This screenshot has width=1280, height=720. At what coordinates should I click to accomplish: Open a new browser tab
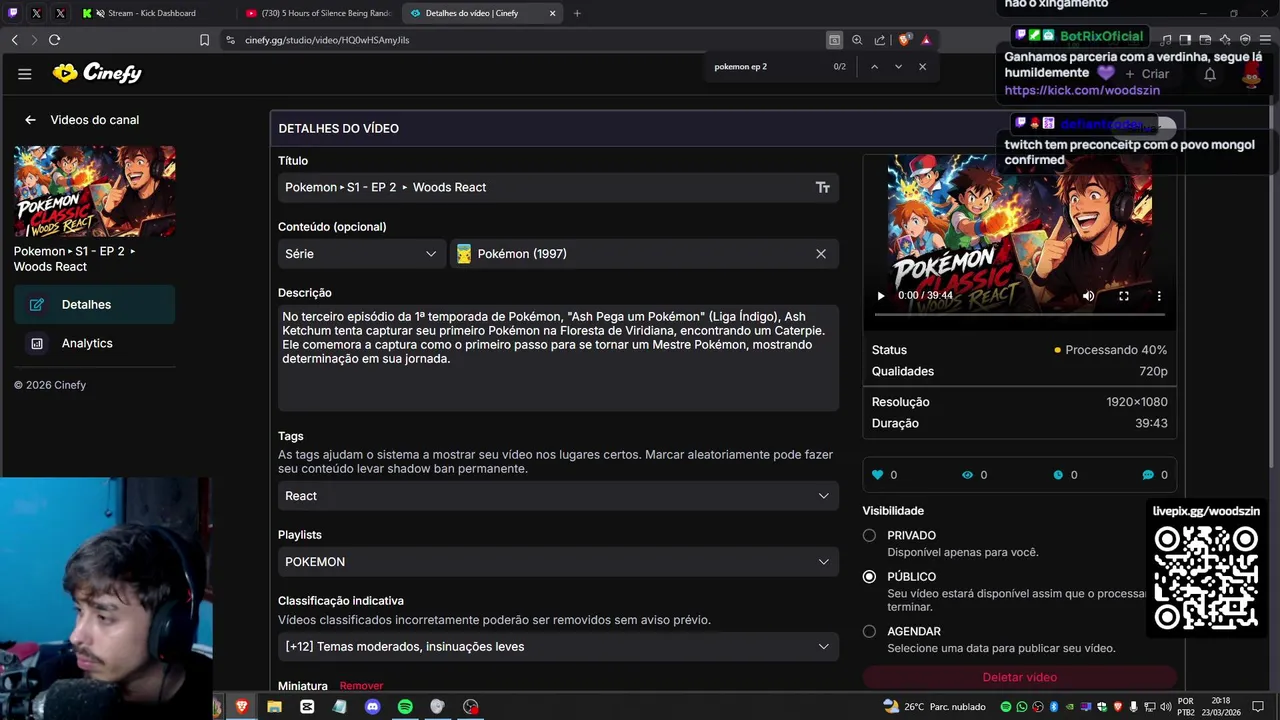[x=577, y=13]
